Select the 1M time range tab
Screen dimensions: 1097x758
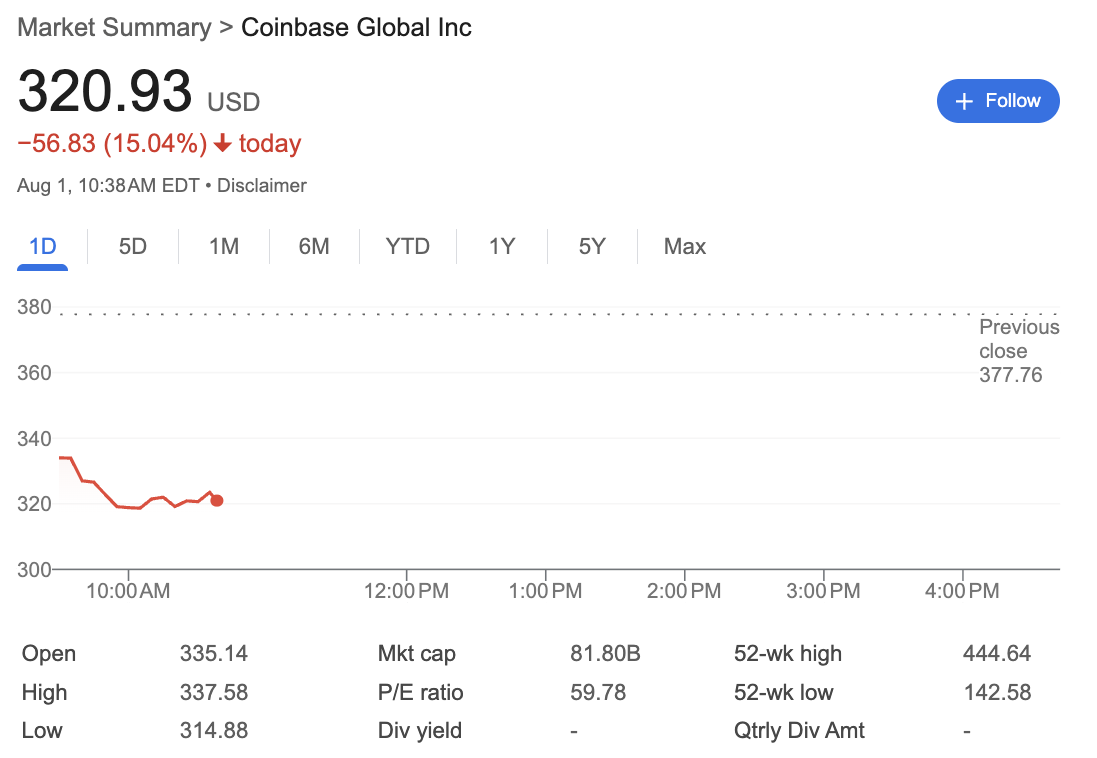(x=223, y=246)
